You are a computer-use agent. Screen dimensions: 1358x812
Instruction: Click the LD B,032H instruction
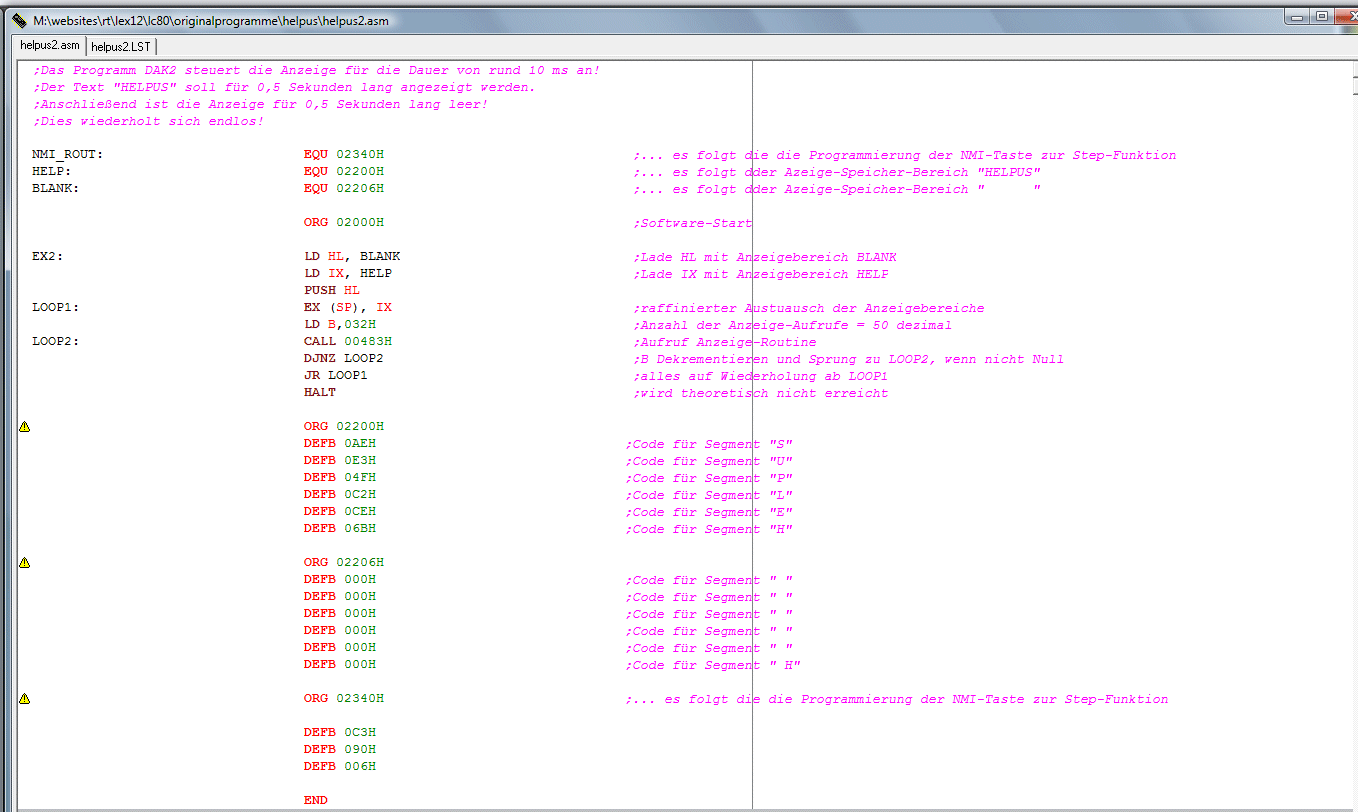pos(340,325)
